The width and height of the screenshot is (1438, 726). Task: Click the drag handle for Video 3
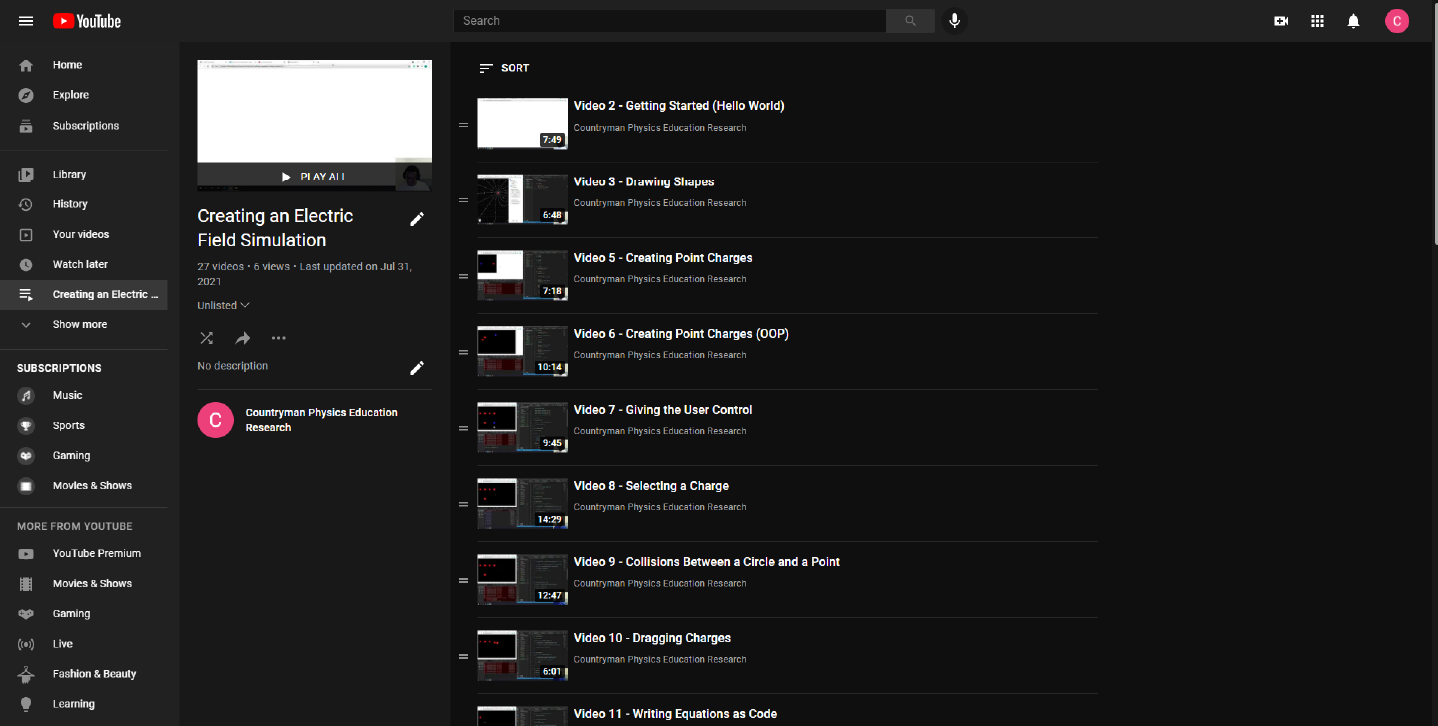pyautogui.click(x=463, y=200)
